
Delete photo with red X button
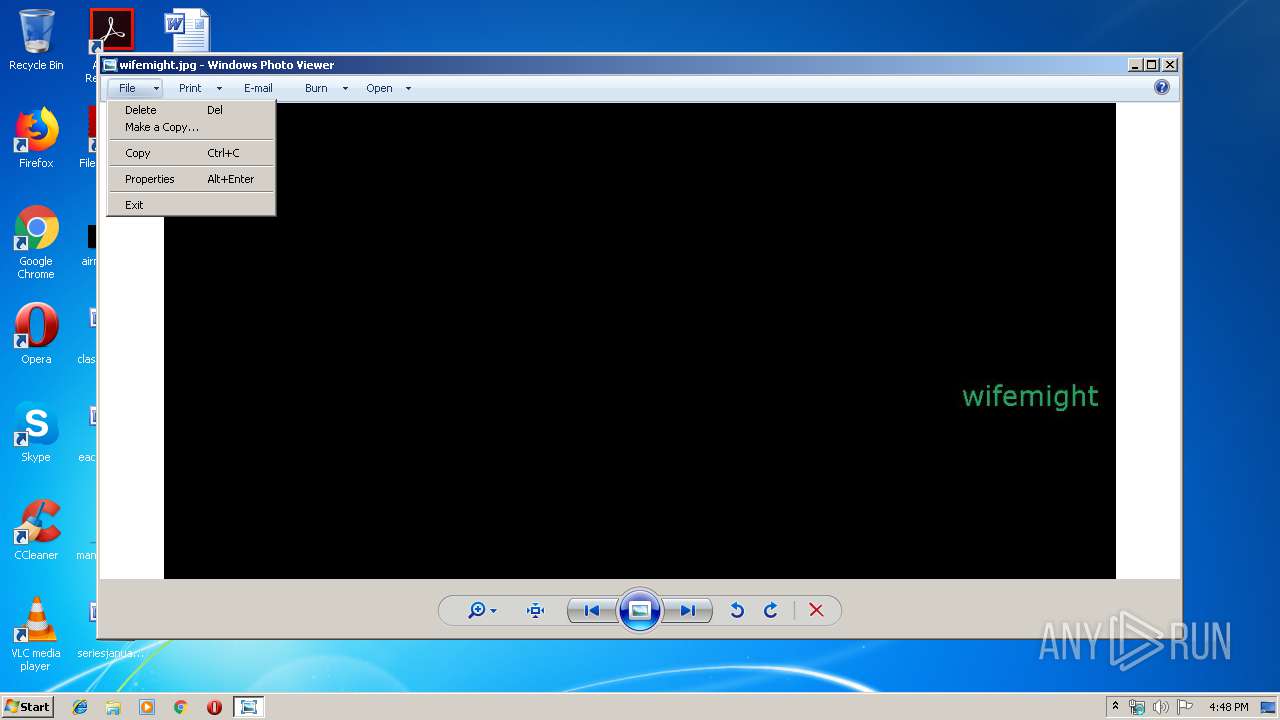coord(816,610)
